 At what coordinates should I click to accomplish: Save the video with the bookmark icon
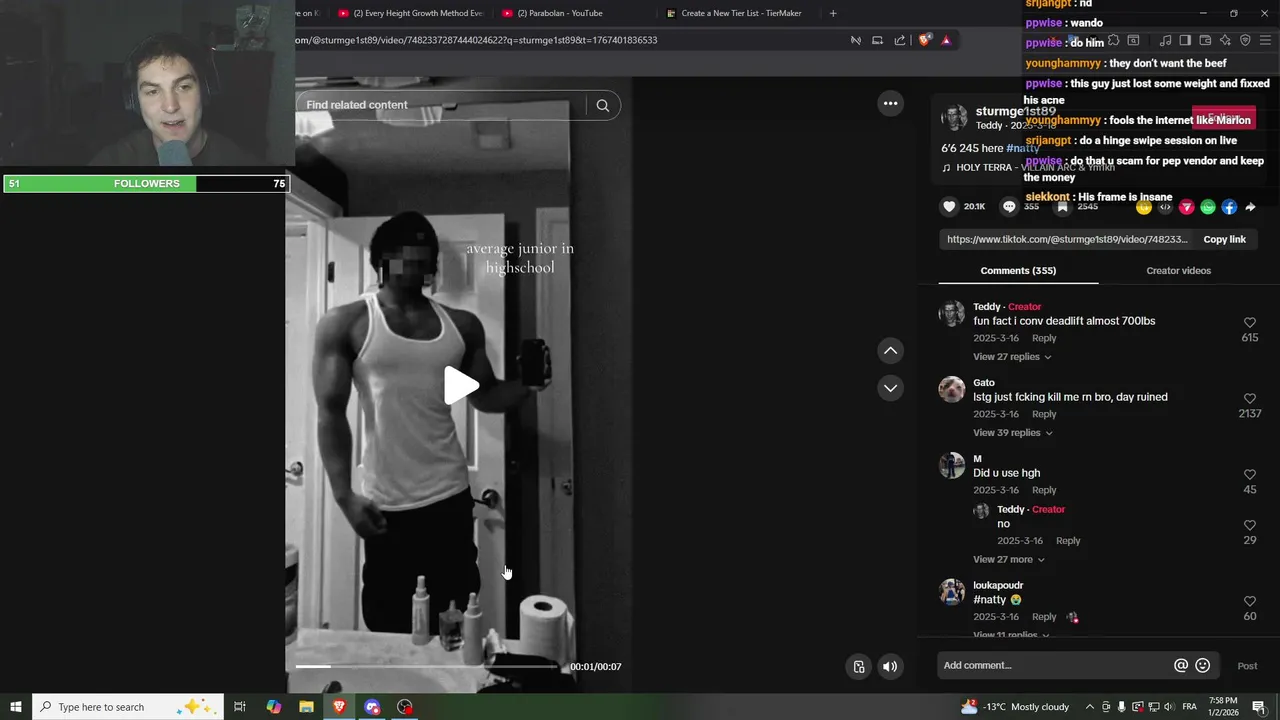(1062, 207)
